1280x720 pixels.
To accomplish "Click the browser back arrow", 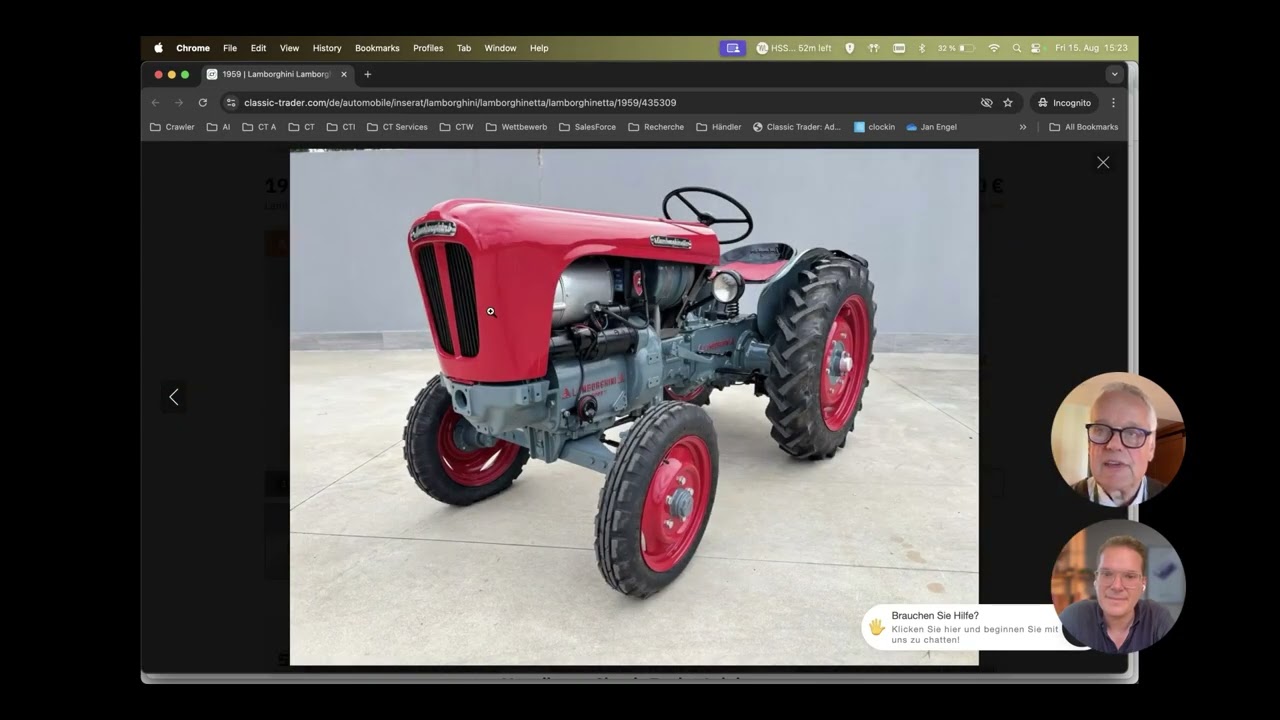I will 155,103.
